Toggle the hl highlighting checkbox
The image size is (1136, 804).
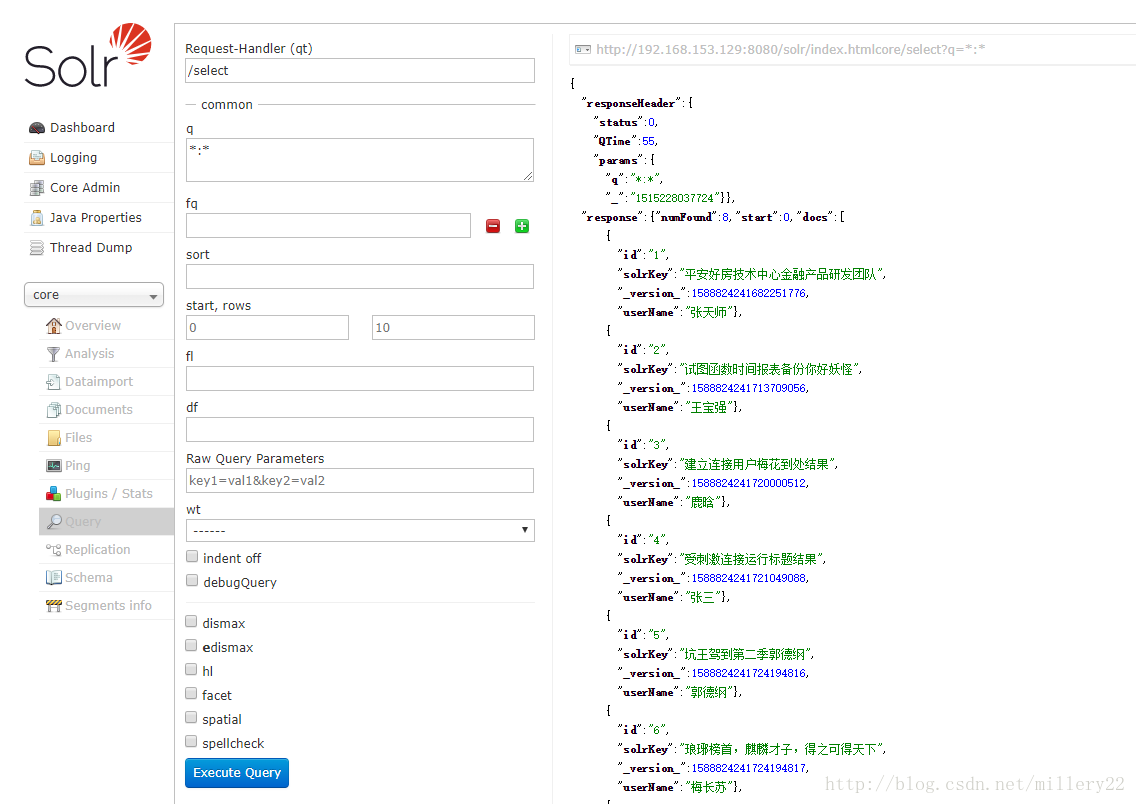coord(191,669)
